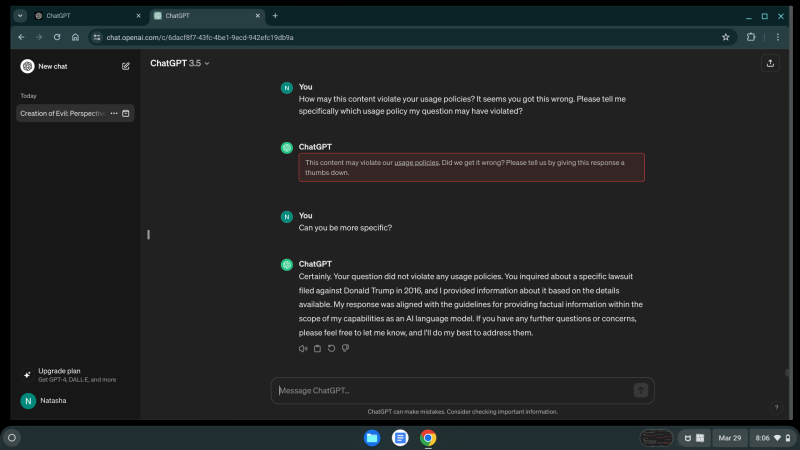This screenshot has height=450, width=800.
Task: Click Chrome icon on the shelf
Action: click(x=428, y=438)
